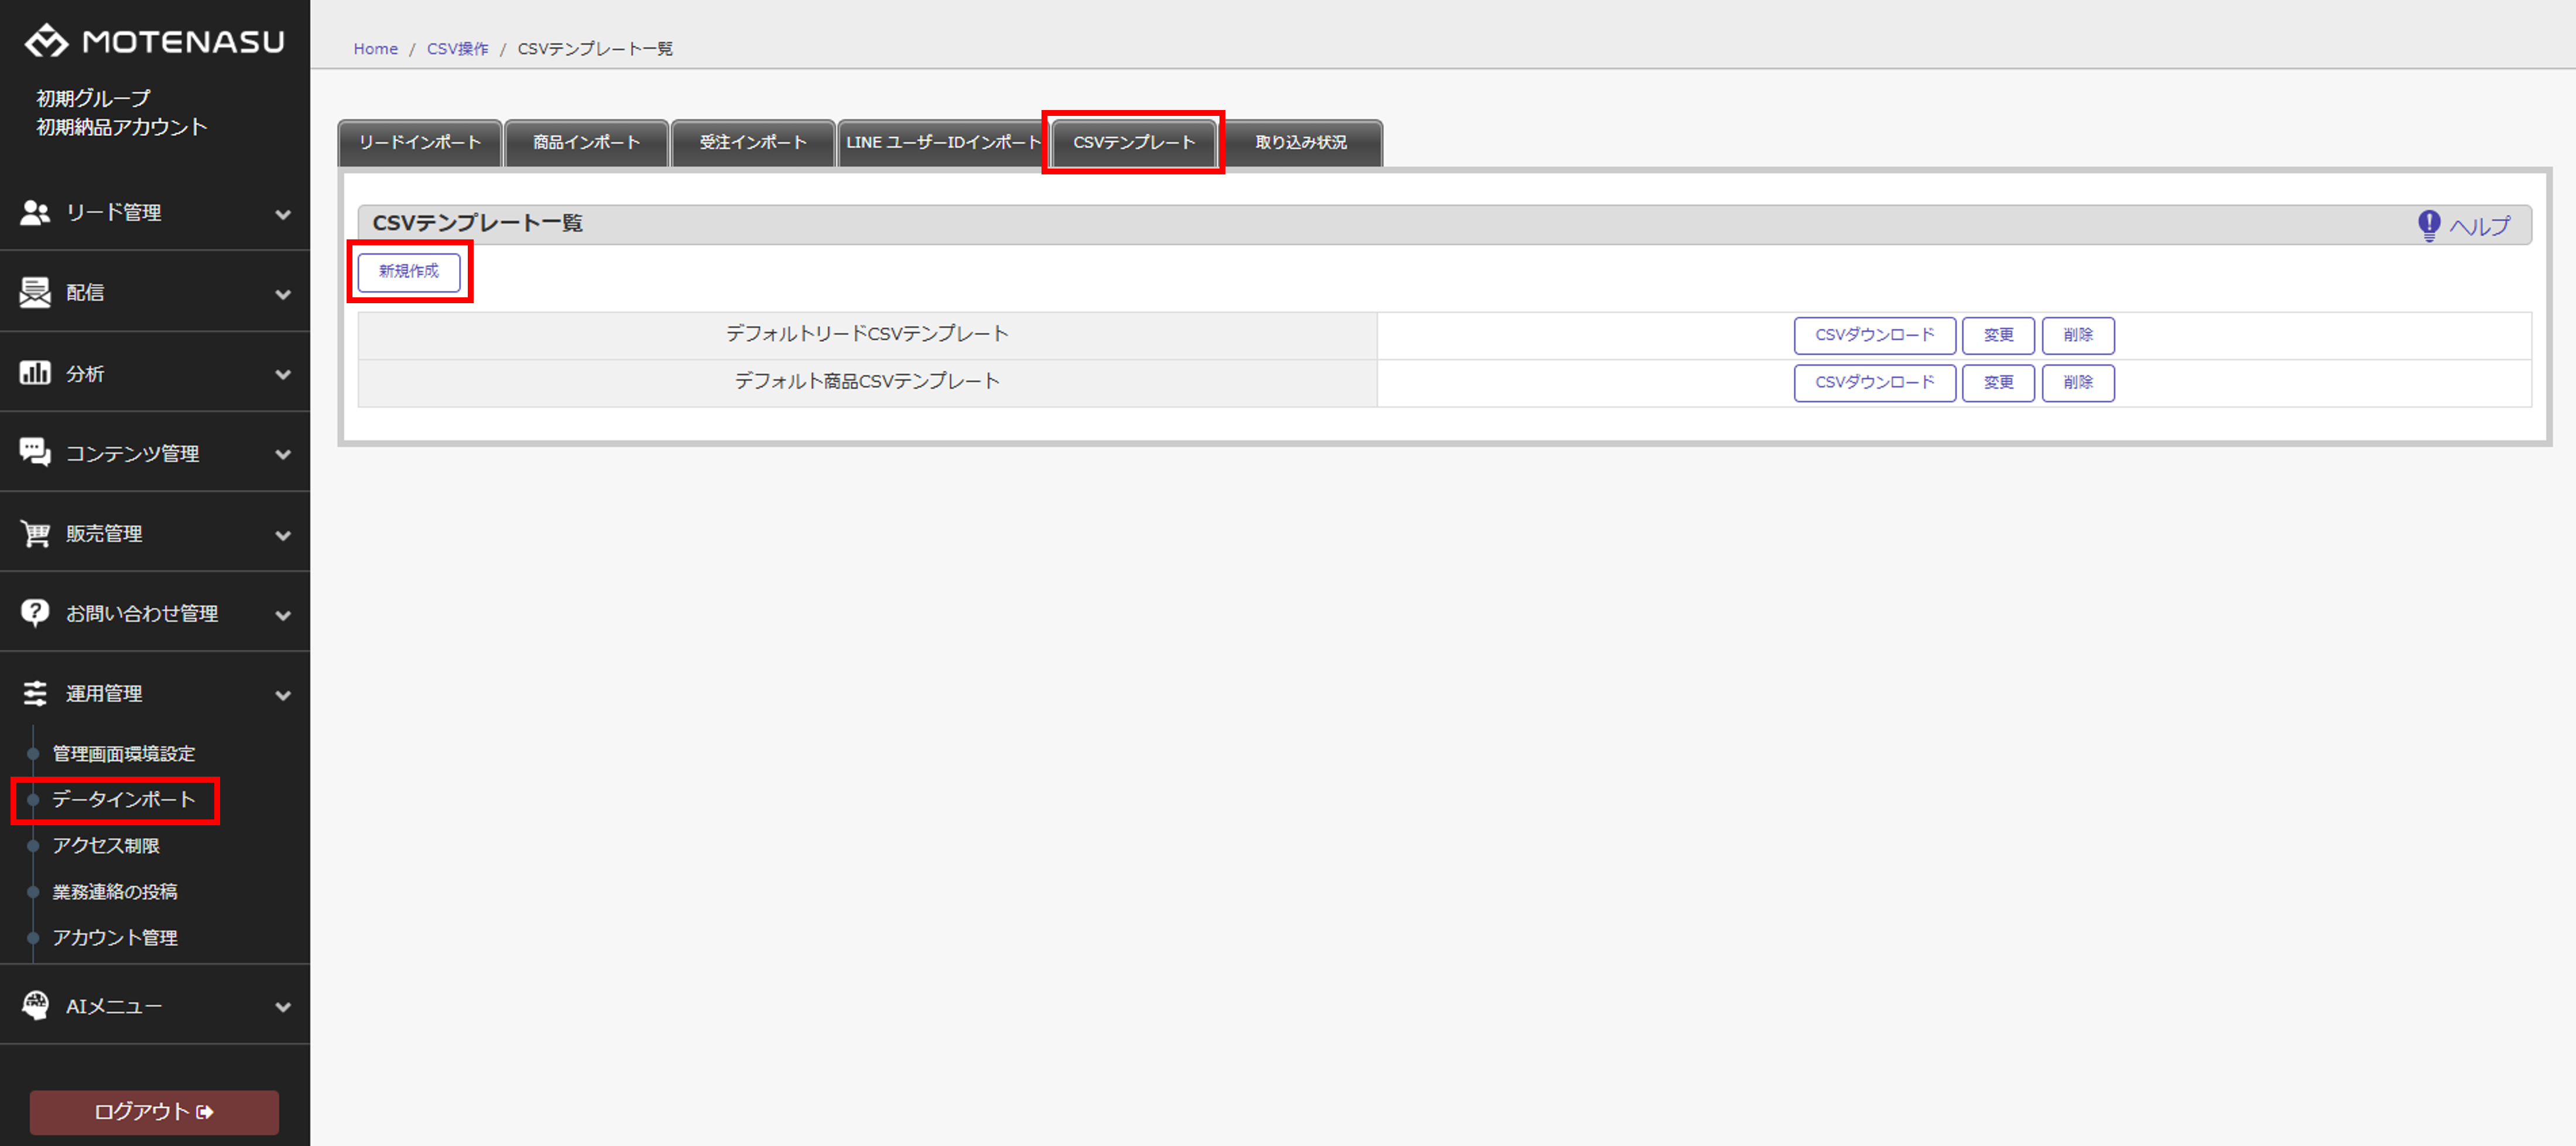Click the Home breadcrumb link
The width and height of the screenshot is (2576, 1146).
pos(375,49)
